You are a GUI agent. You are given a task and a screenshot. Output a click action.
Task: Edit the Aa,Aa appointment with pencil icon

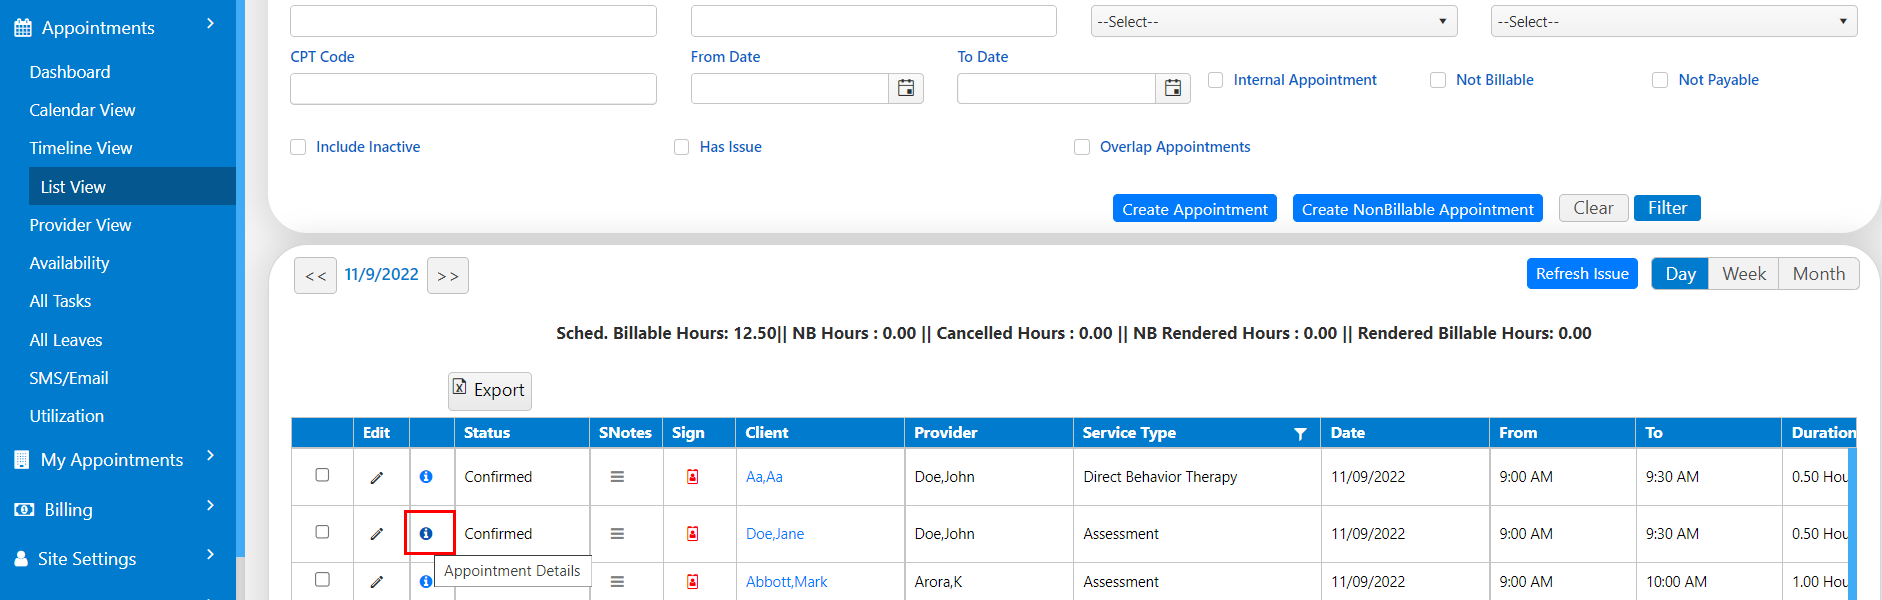[x=377, y=477]
